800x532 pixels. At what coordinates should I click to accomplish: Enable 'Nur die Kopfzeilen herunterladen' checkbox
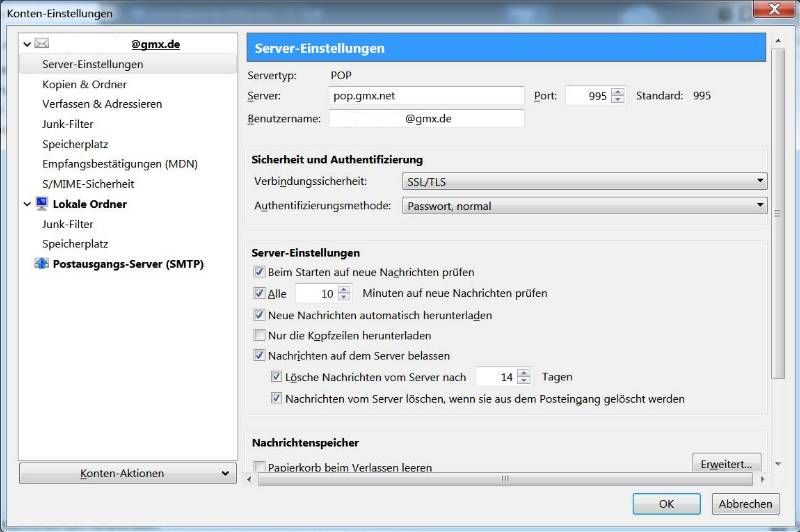260,336
